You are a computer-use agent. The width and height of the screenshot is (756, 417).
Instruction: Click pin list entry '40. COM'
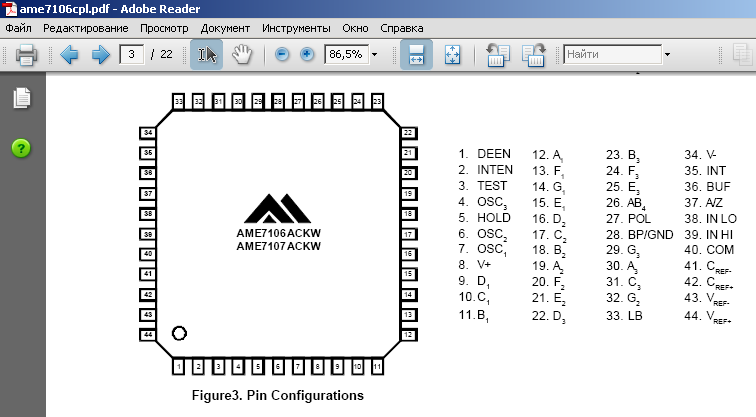pos(709,250)
